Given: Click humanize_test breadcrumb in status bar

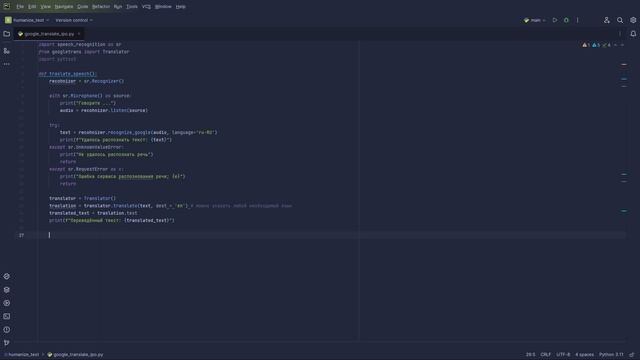Looking at the screenshot, I should [x=22, y=355].
